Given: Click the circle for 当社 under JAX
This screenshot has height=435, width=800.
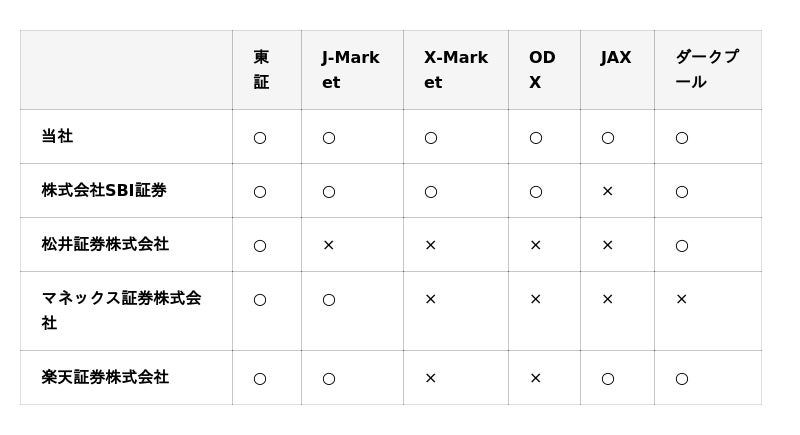Looking at the screenshot, I should (x=607, y=138).
